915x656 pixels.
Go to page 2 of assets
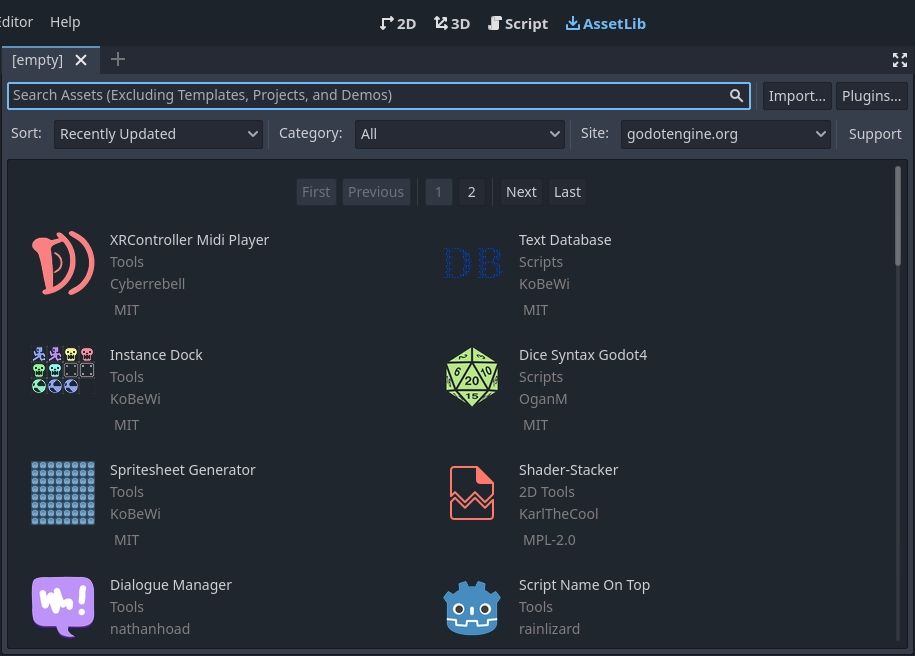coord(471,191)
